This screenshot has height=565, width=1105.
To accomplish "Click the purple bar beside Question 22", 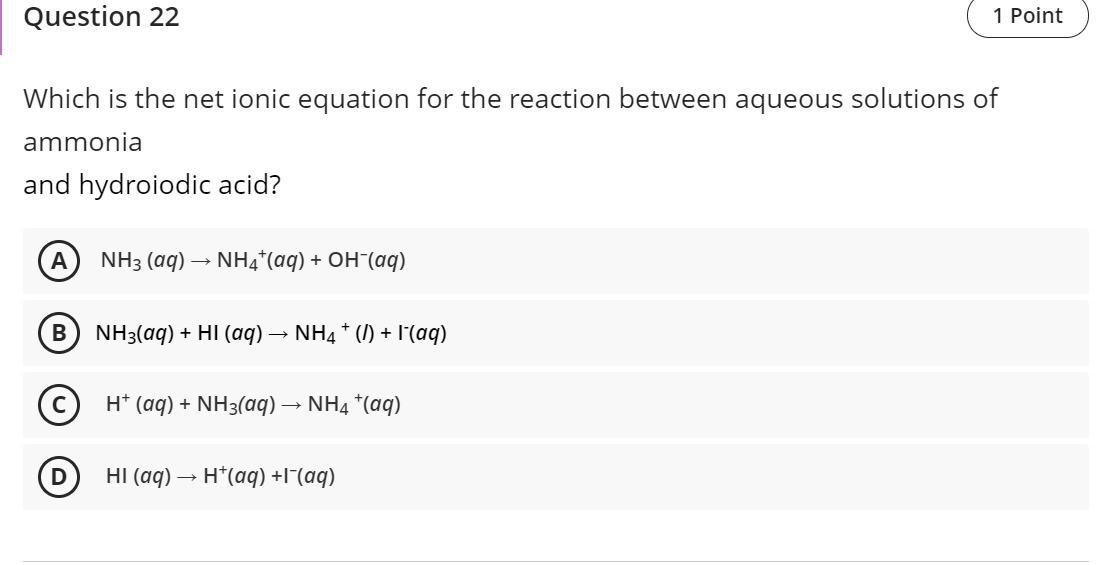I will coord(1,27).
